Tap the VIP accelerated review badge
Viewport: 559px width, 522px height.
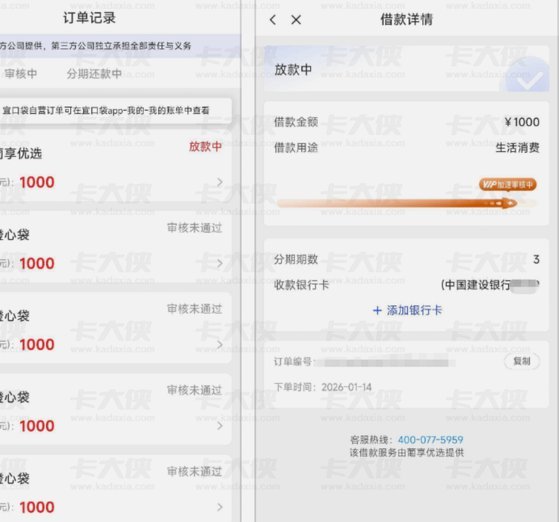click(x=508, y=184)
